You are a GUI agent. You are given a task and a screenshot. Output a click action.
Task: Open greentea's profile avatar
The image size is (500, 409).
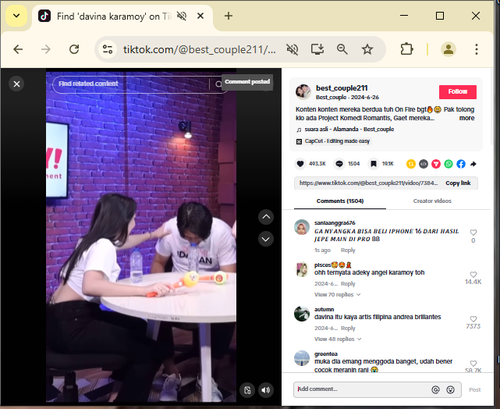tap(302, 358)
